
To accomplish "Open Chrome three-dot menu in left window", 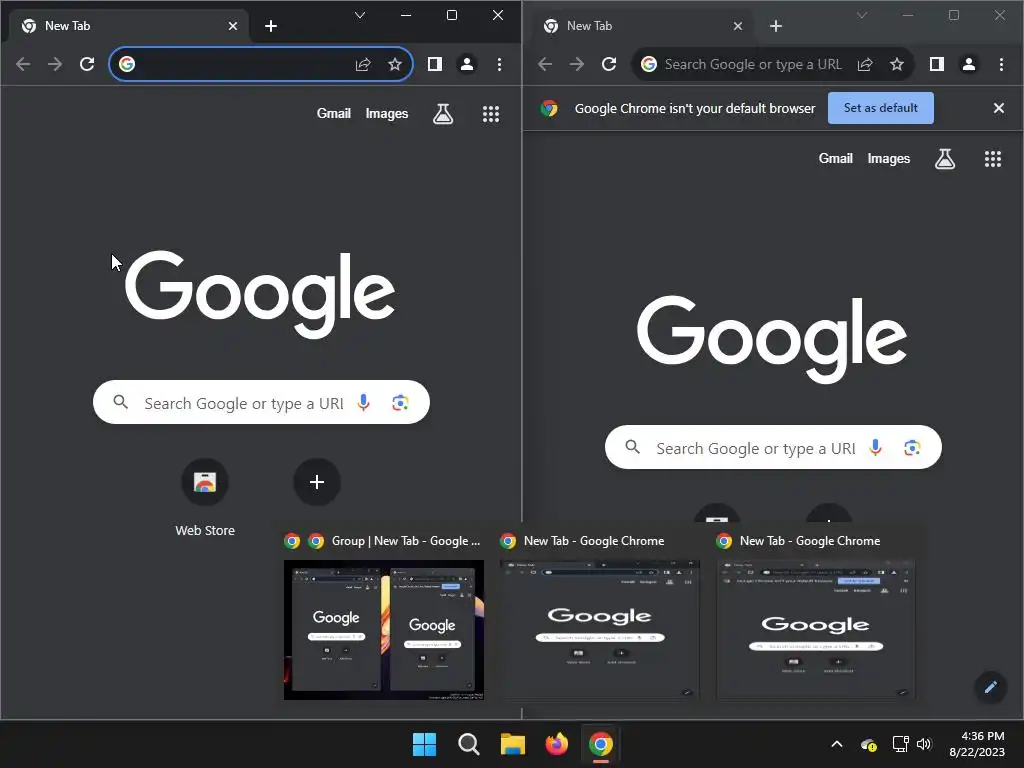I will (x=499, y=64).
